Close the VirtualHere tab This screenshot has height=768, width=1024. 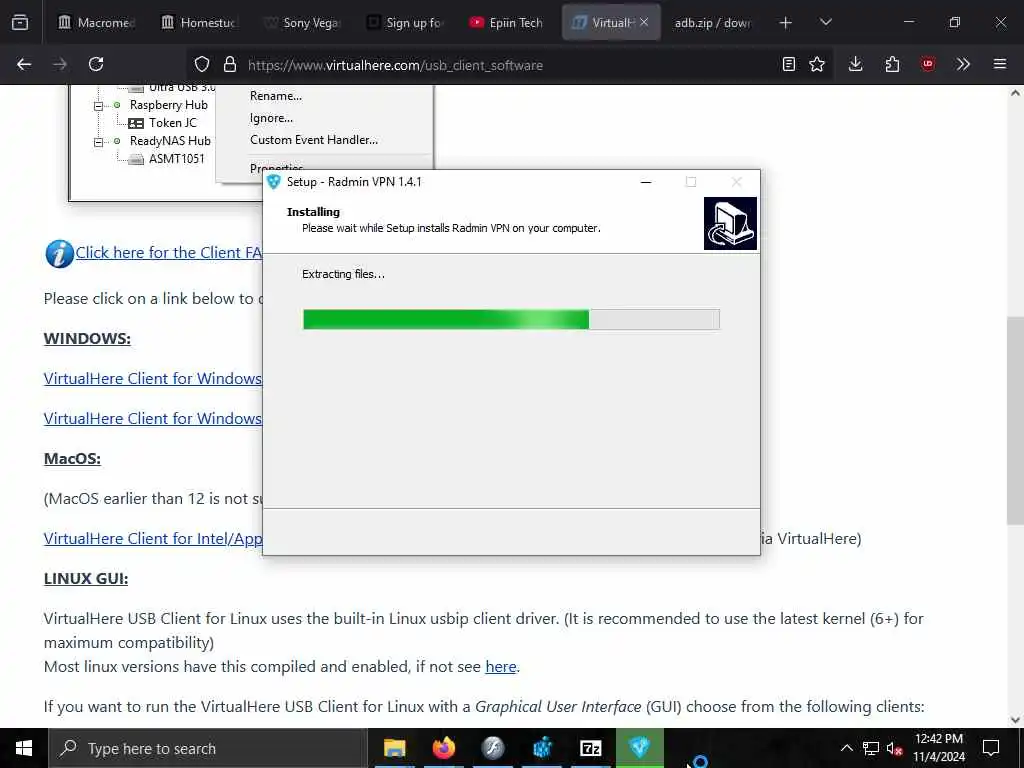tap(644, 22)
